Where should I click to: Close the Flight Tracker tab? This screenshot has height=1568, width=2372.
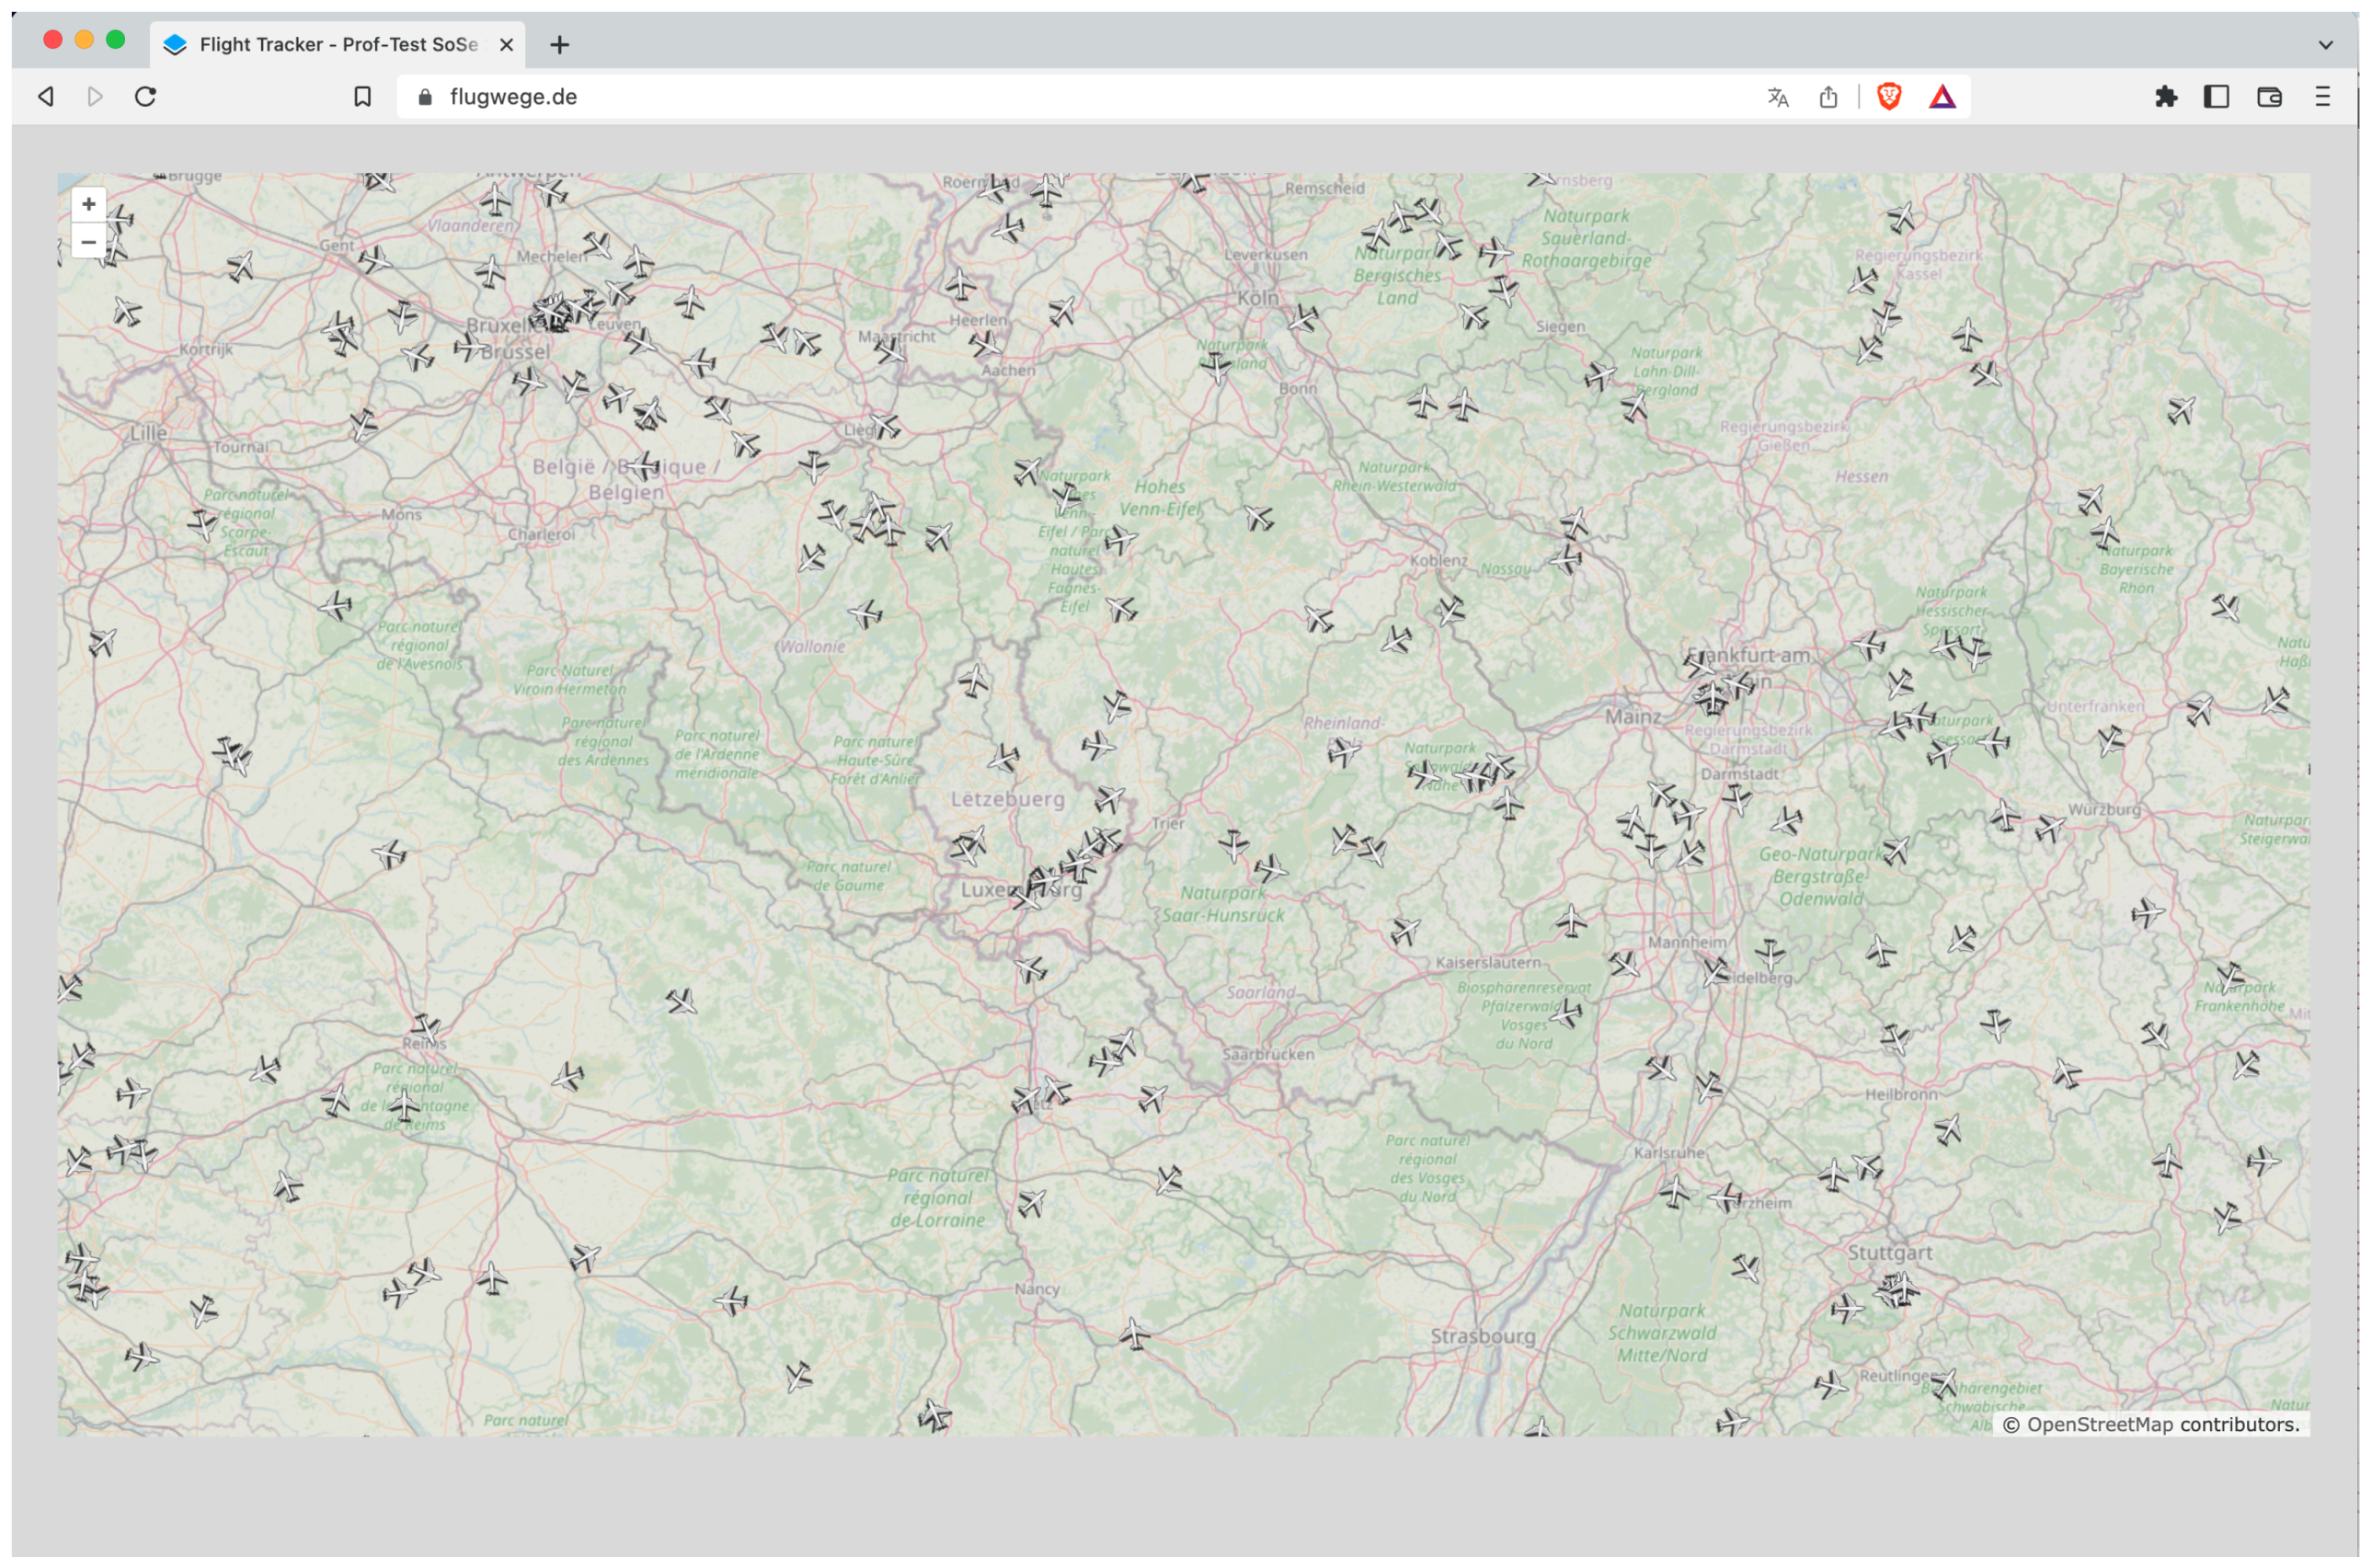click(x=506, y=45)
